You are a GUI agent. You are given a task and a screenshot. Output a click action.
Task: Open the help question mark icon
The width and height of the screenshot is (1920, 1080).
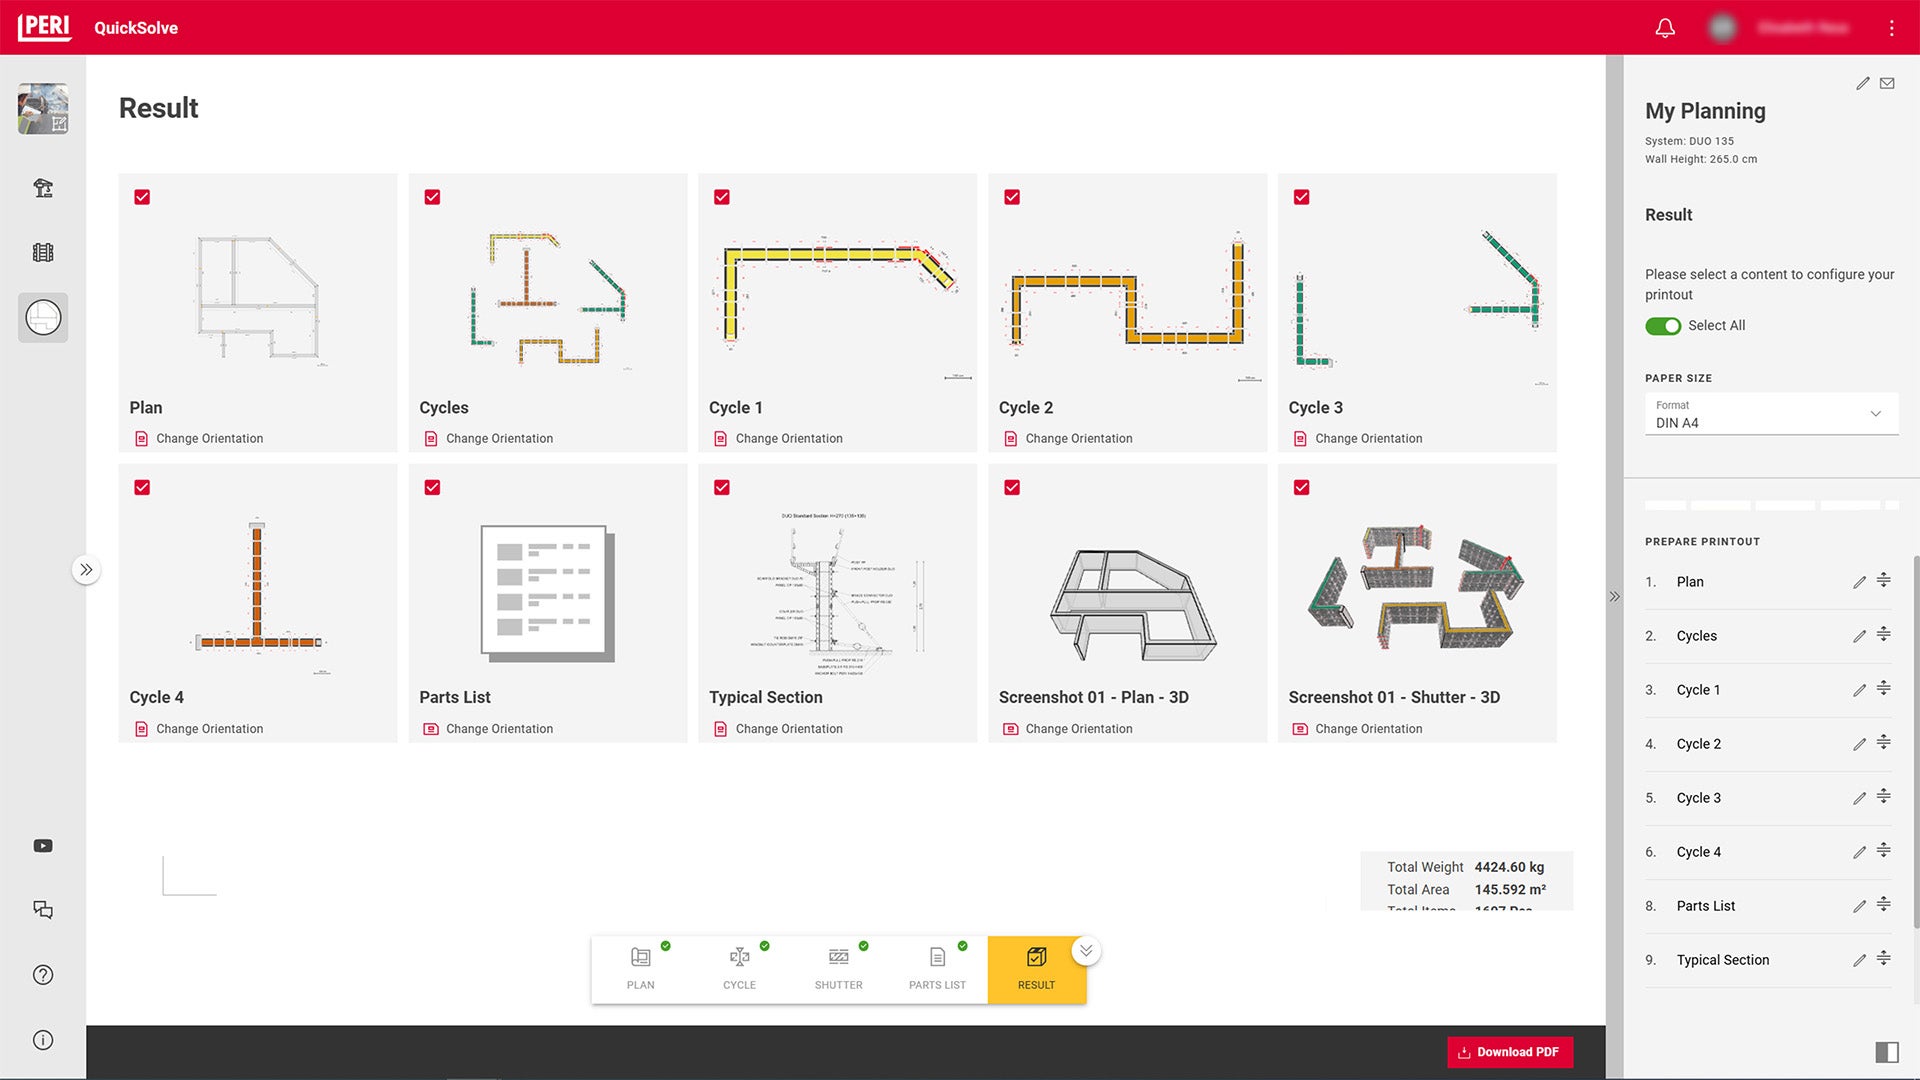(x=42, y=975)
